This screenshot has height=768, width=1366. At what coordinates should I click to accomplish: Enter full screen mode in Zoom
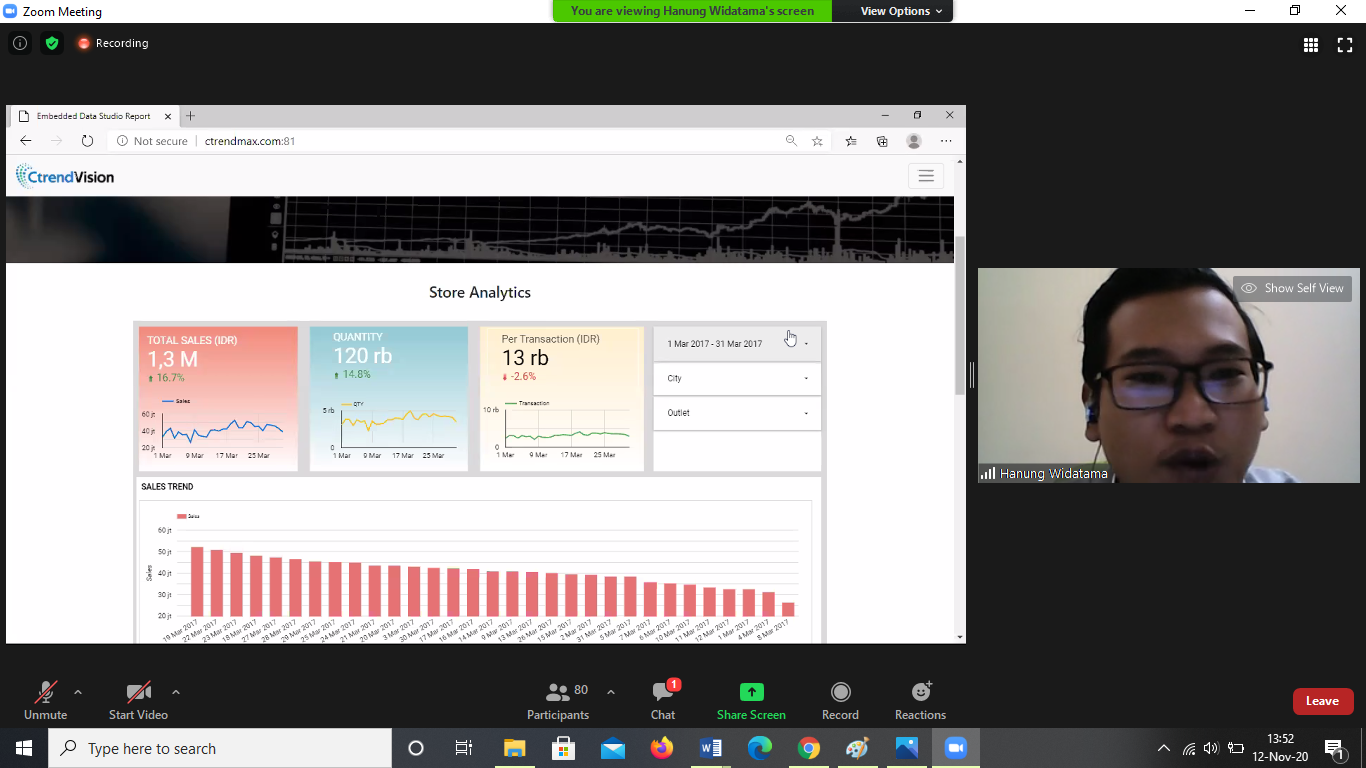click(x=1345, y=44)
